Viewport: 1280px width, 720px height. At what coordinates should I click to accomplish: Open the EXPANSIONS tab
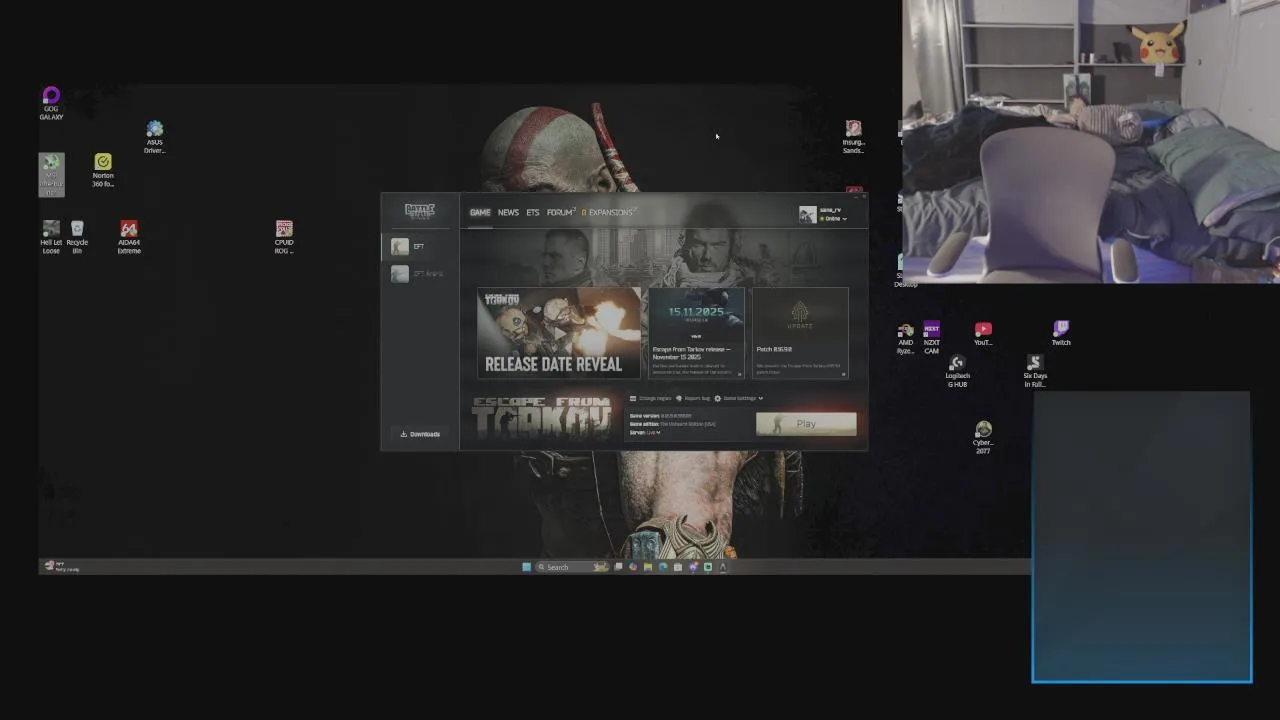(609, 212)
